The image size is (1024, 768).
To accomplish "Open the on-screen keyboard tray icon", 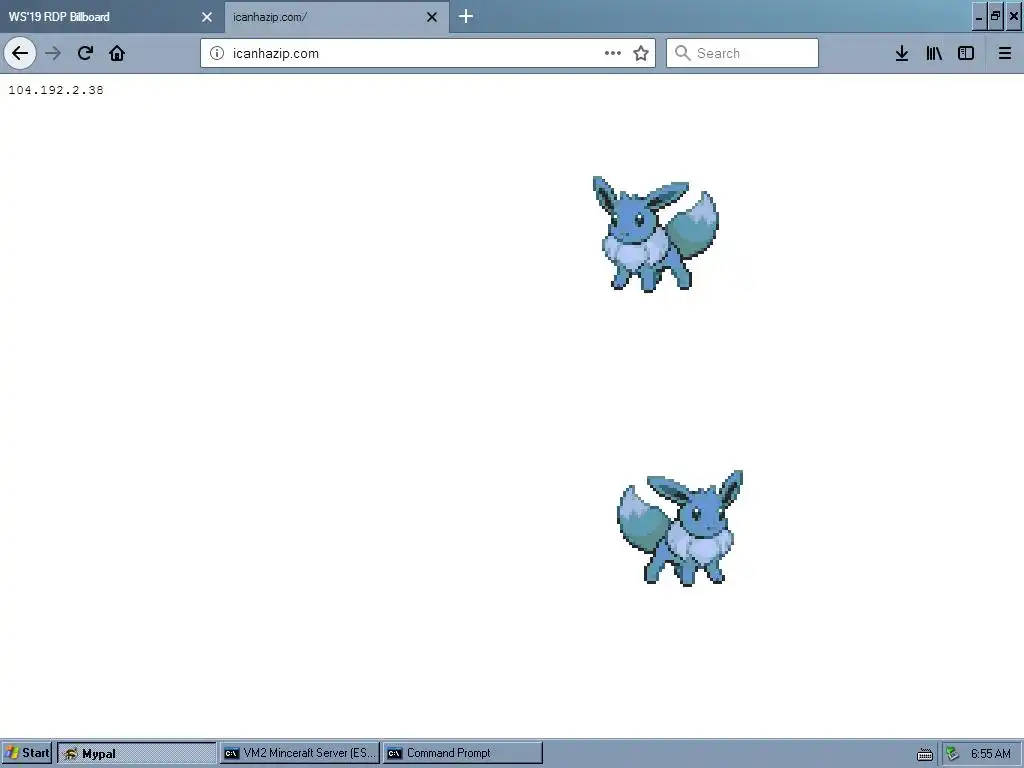I will click(925, 754).
